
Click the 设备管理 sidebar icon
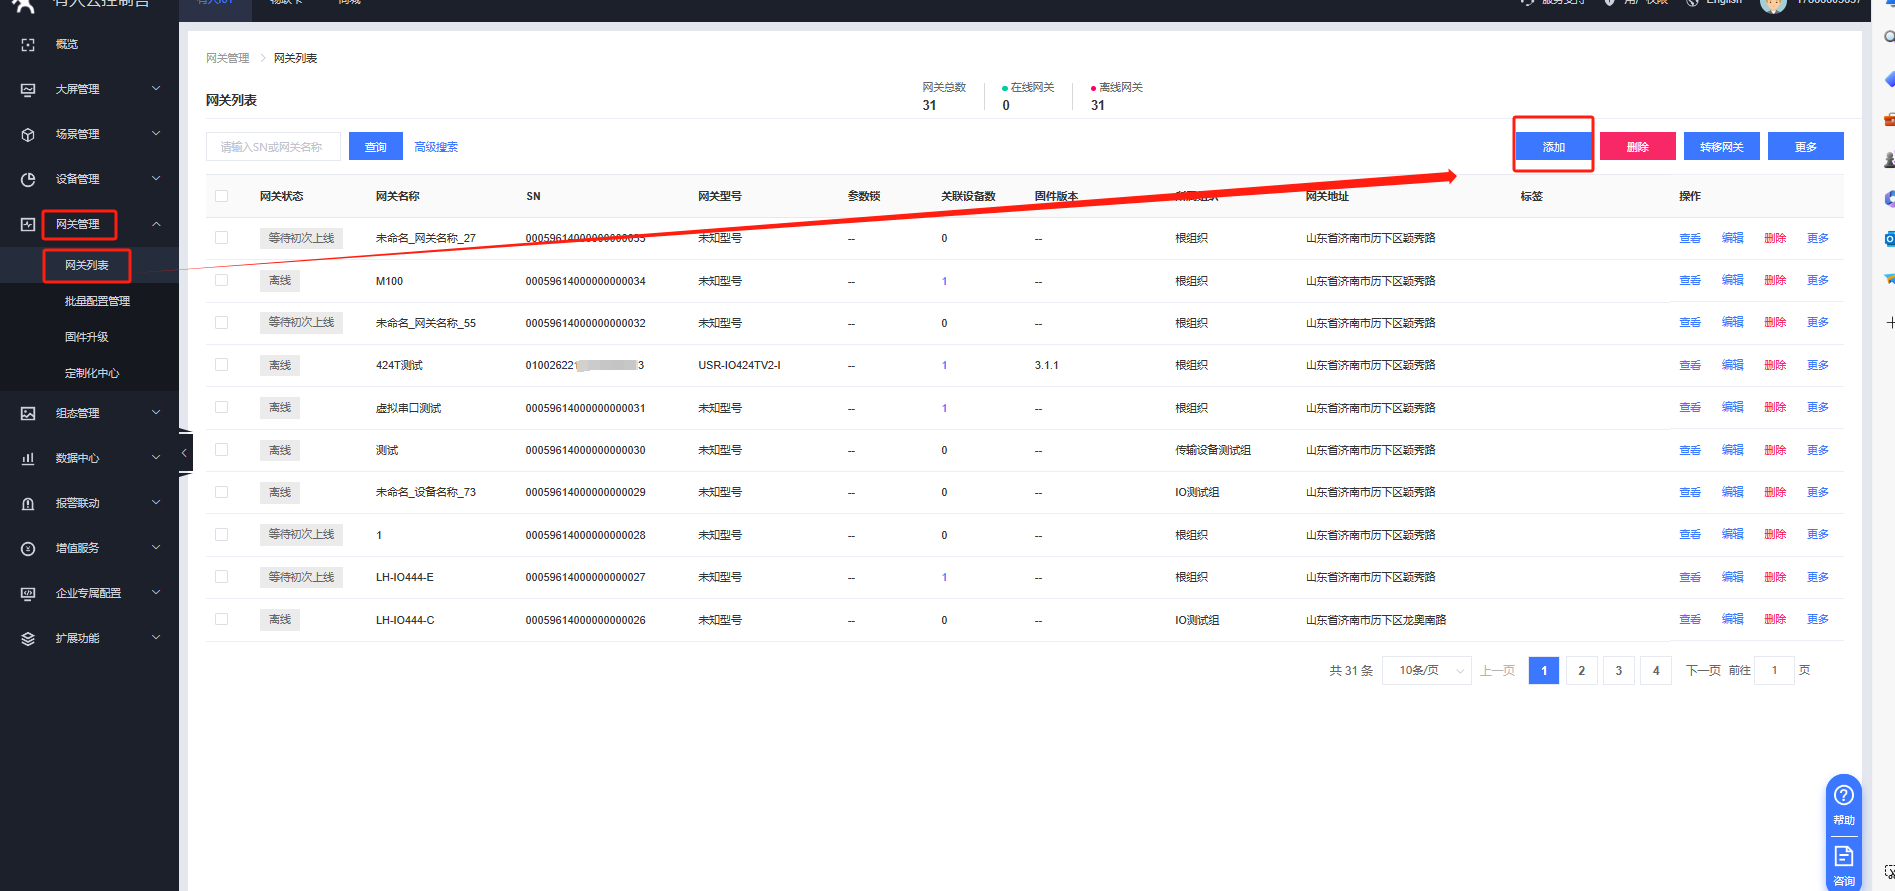[x=28, y=180]
